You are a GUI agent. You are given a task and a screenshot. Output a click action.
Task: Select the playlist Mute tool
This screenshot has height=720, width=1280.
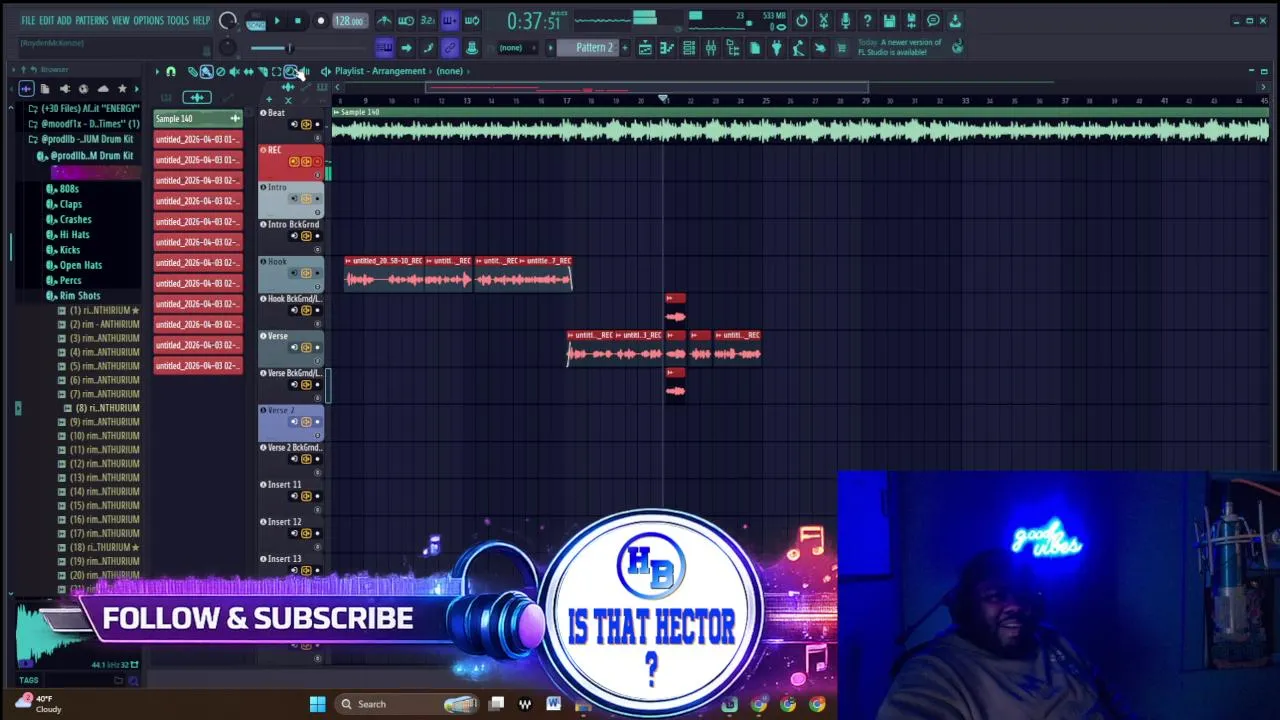point(234,71)
